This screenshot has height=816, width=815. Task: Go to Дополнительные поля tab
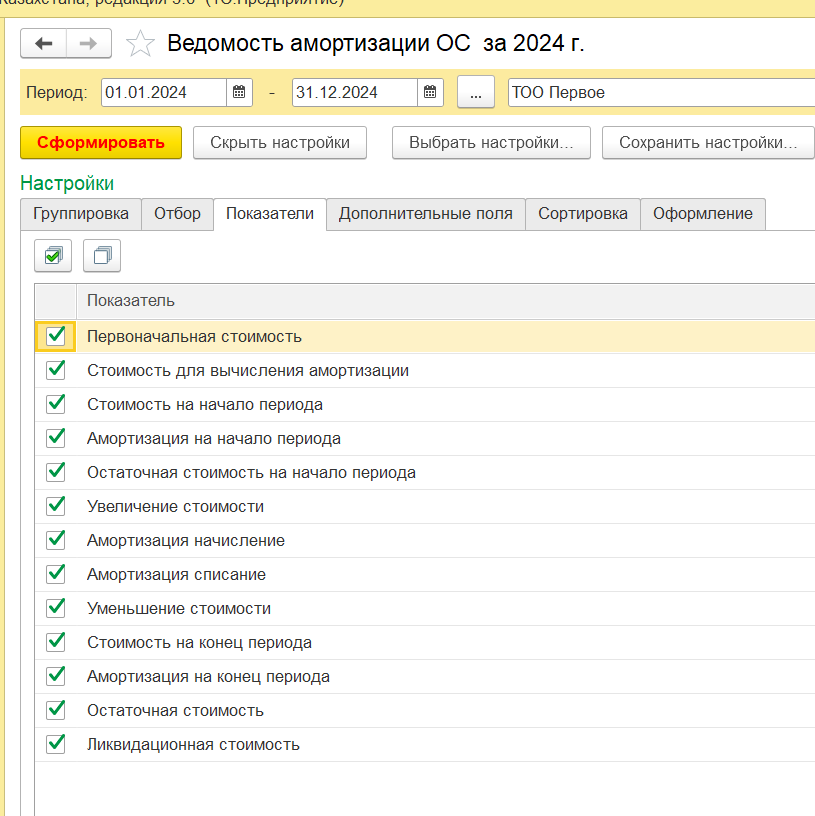click(425, 214)
